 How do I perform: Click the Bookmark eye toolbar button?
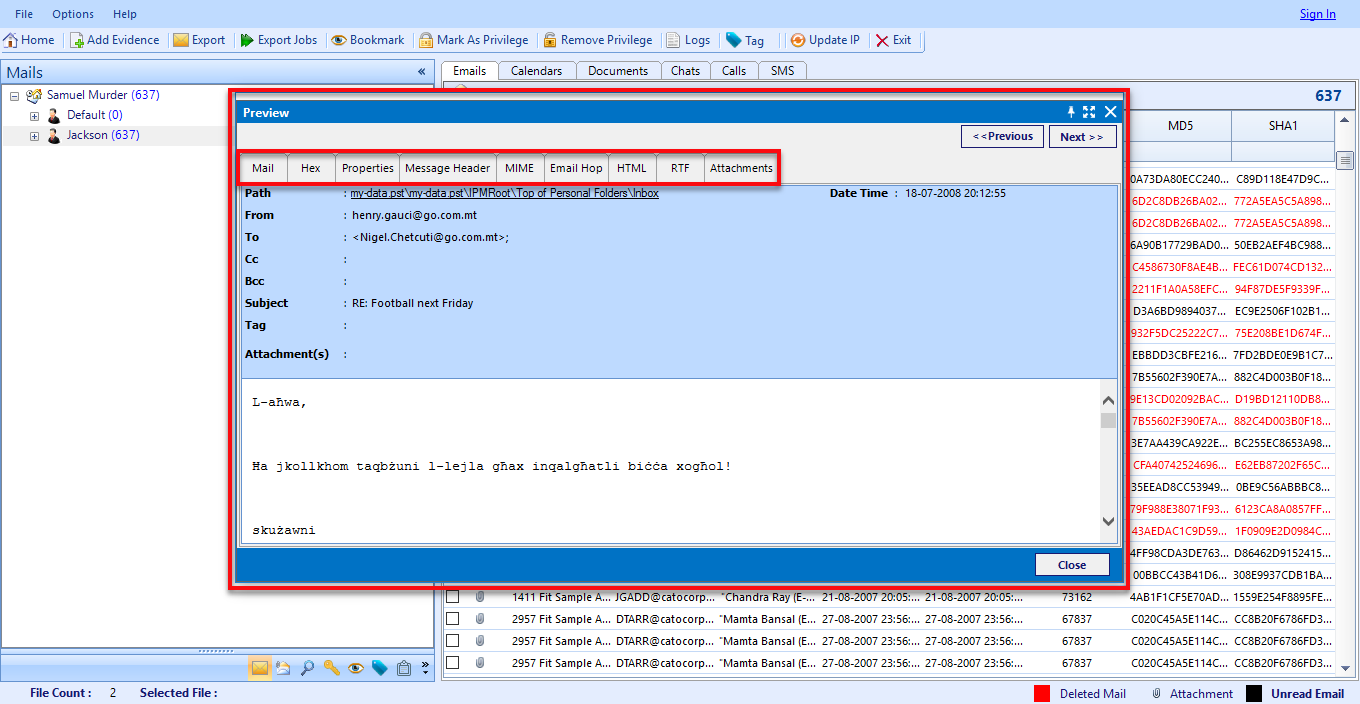pos(368,40)
